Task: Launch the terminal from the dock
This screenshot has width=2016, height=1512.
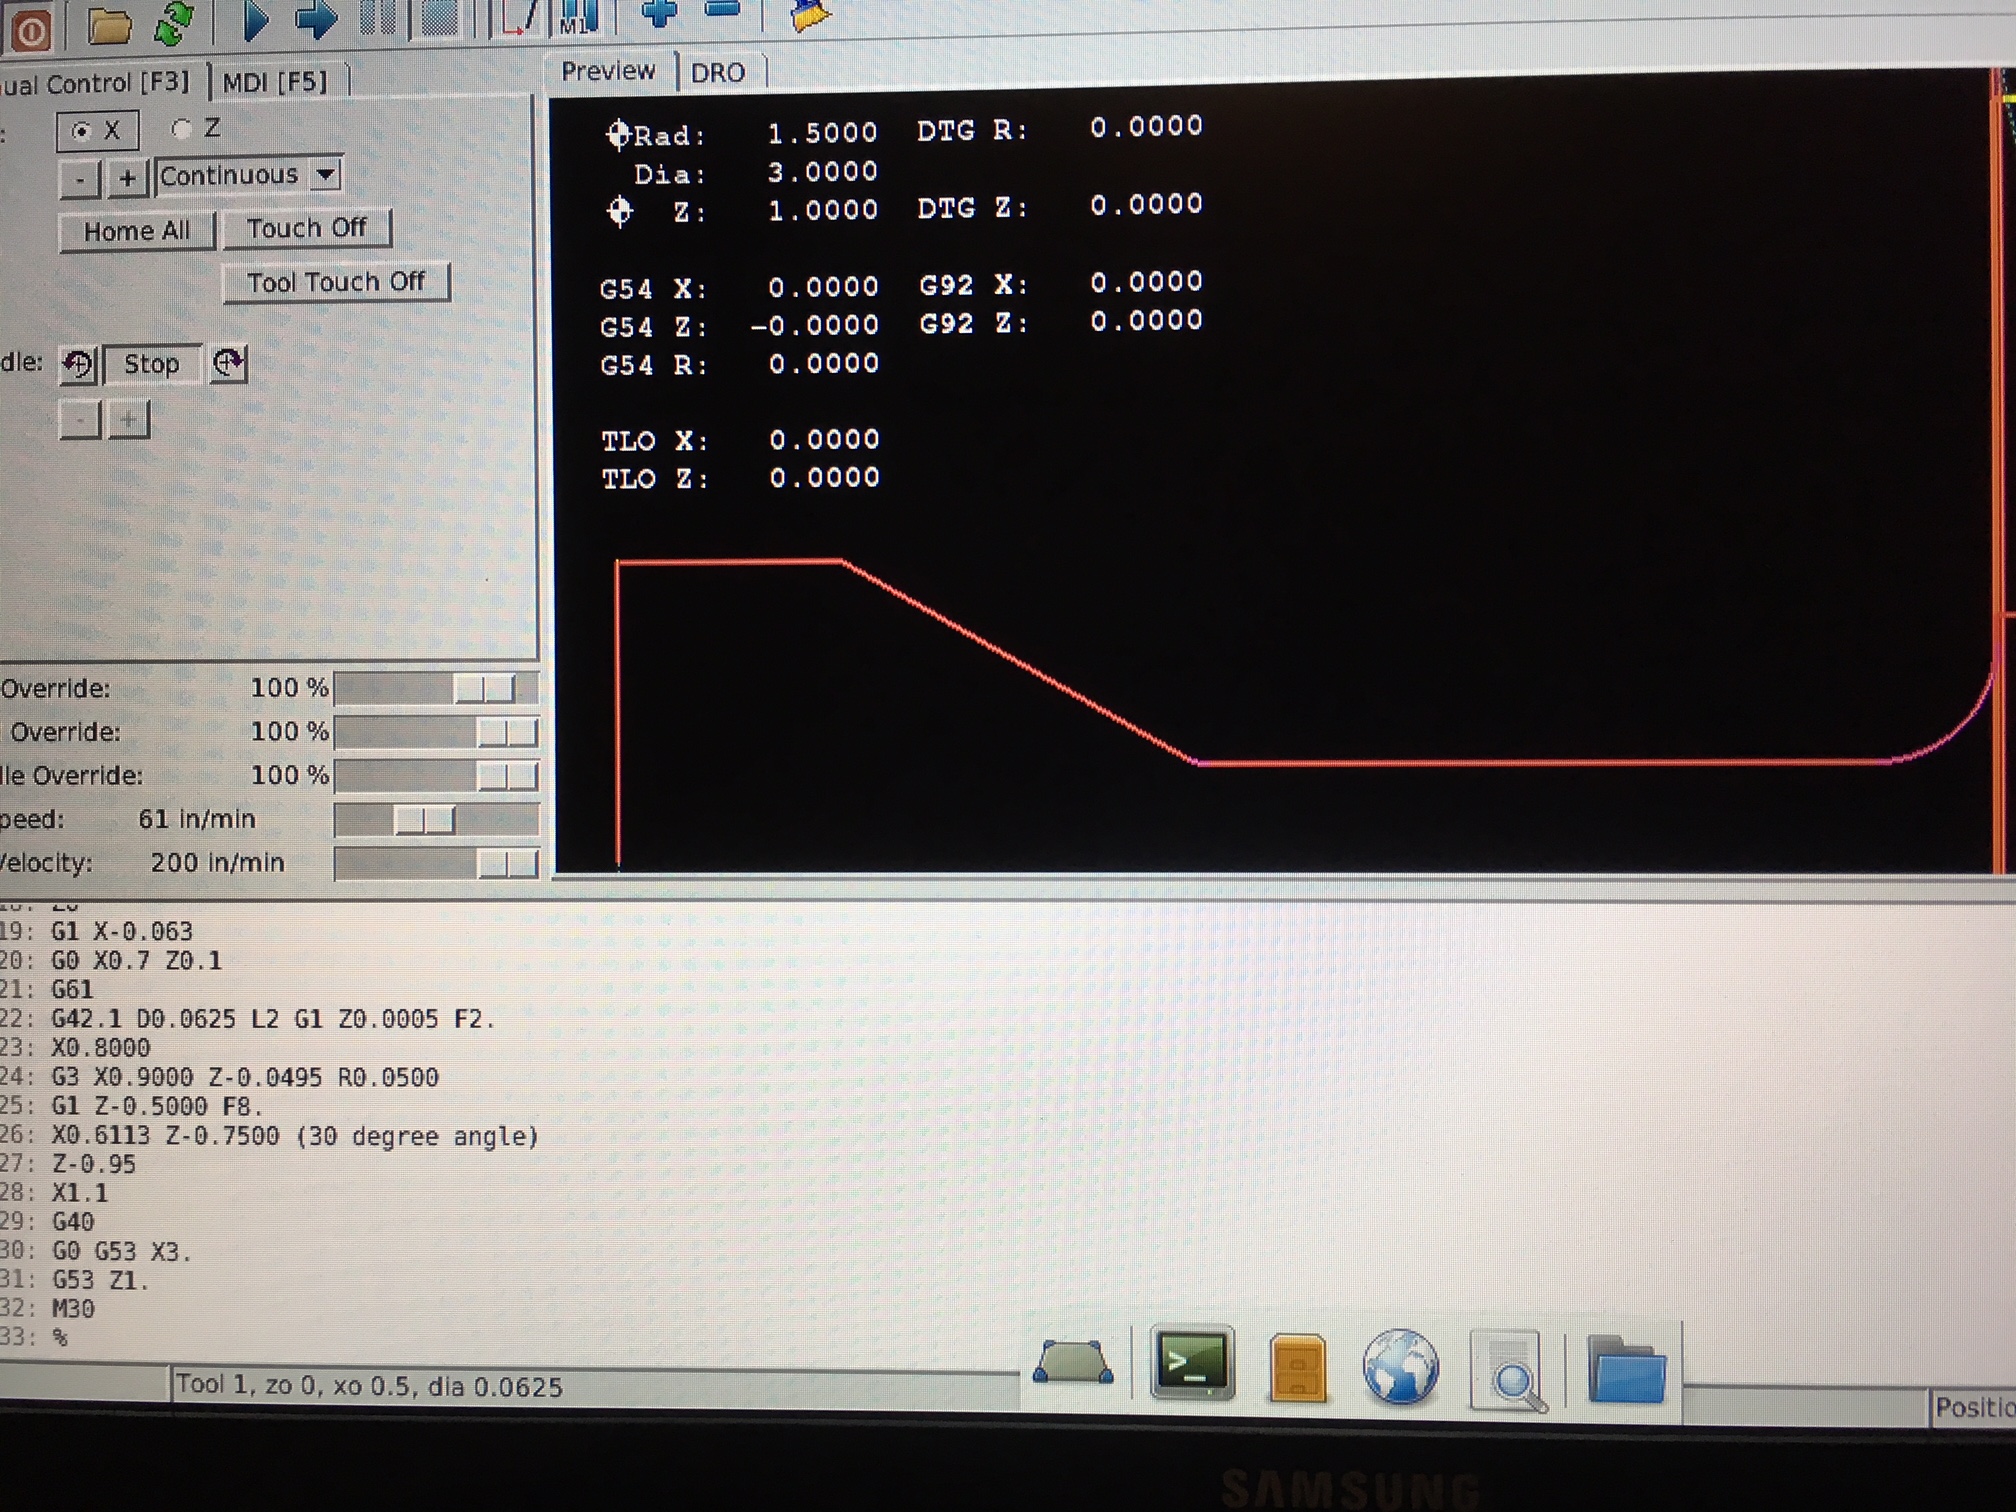Action: [x=1192, y=1362]
